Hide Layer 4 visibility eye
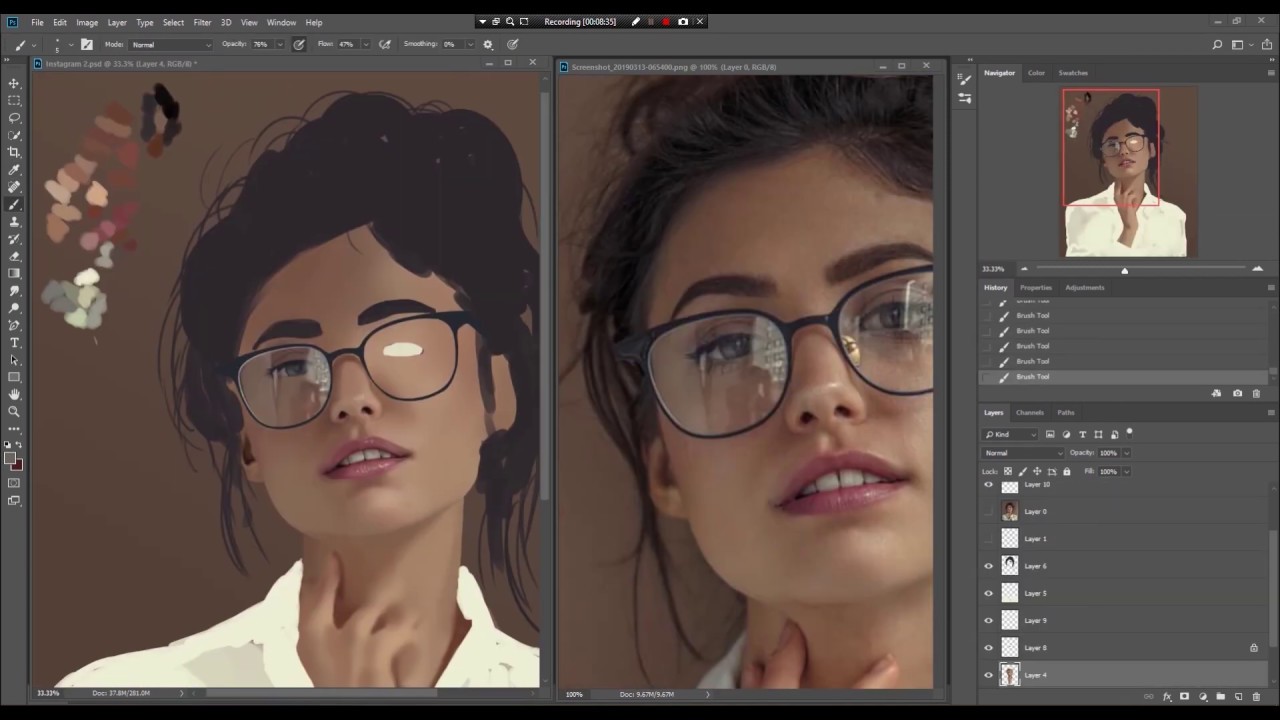Viewport: 1280px width, 720px height. [989, 675]
